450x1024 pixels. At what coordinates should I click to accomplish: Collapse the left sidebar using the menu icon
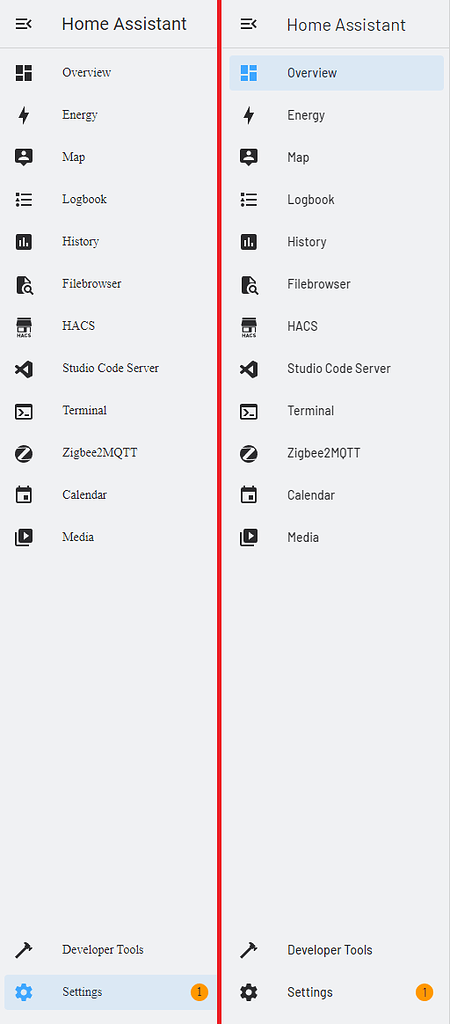(24, 24)
